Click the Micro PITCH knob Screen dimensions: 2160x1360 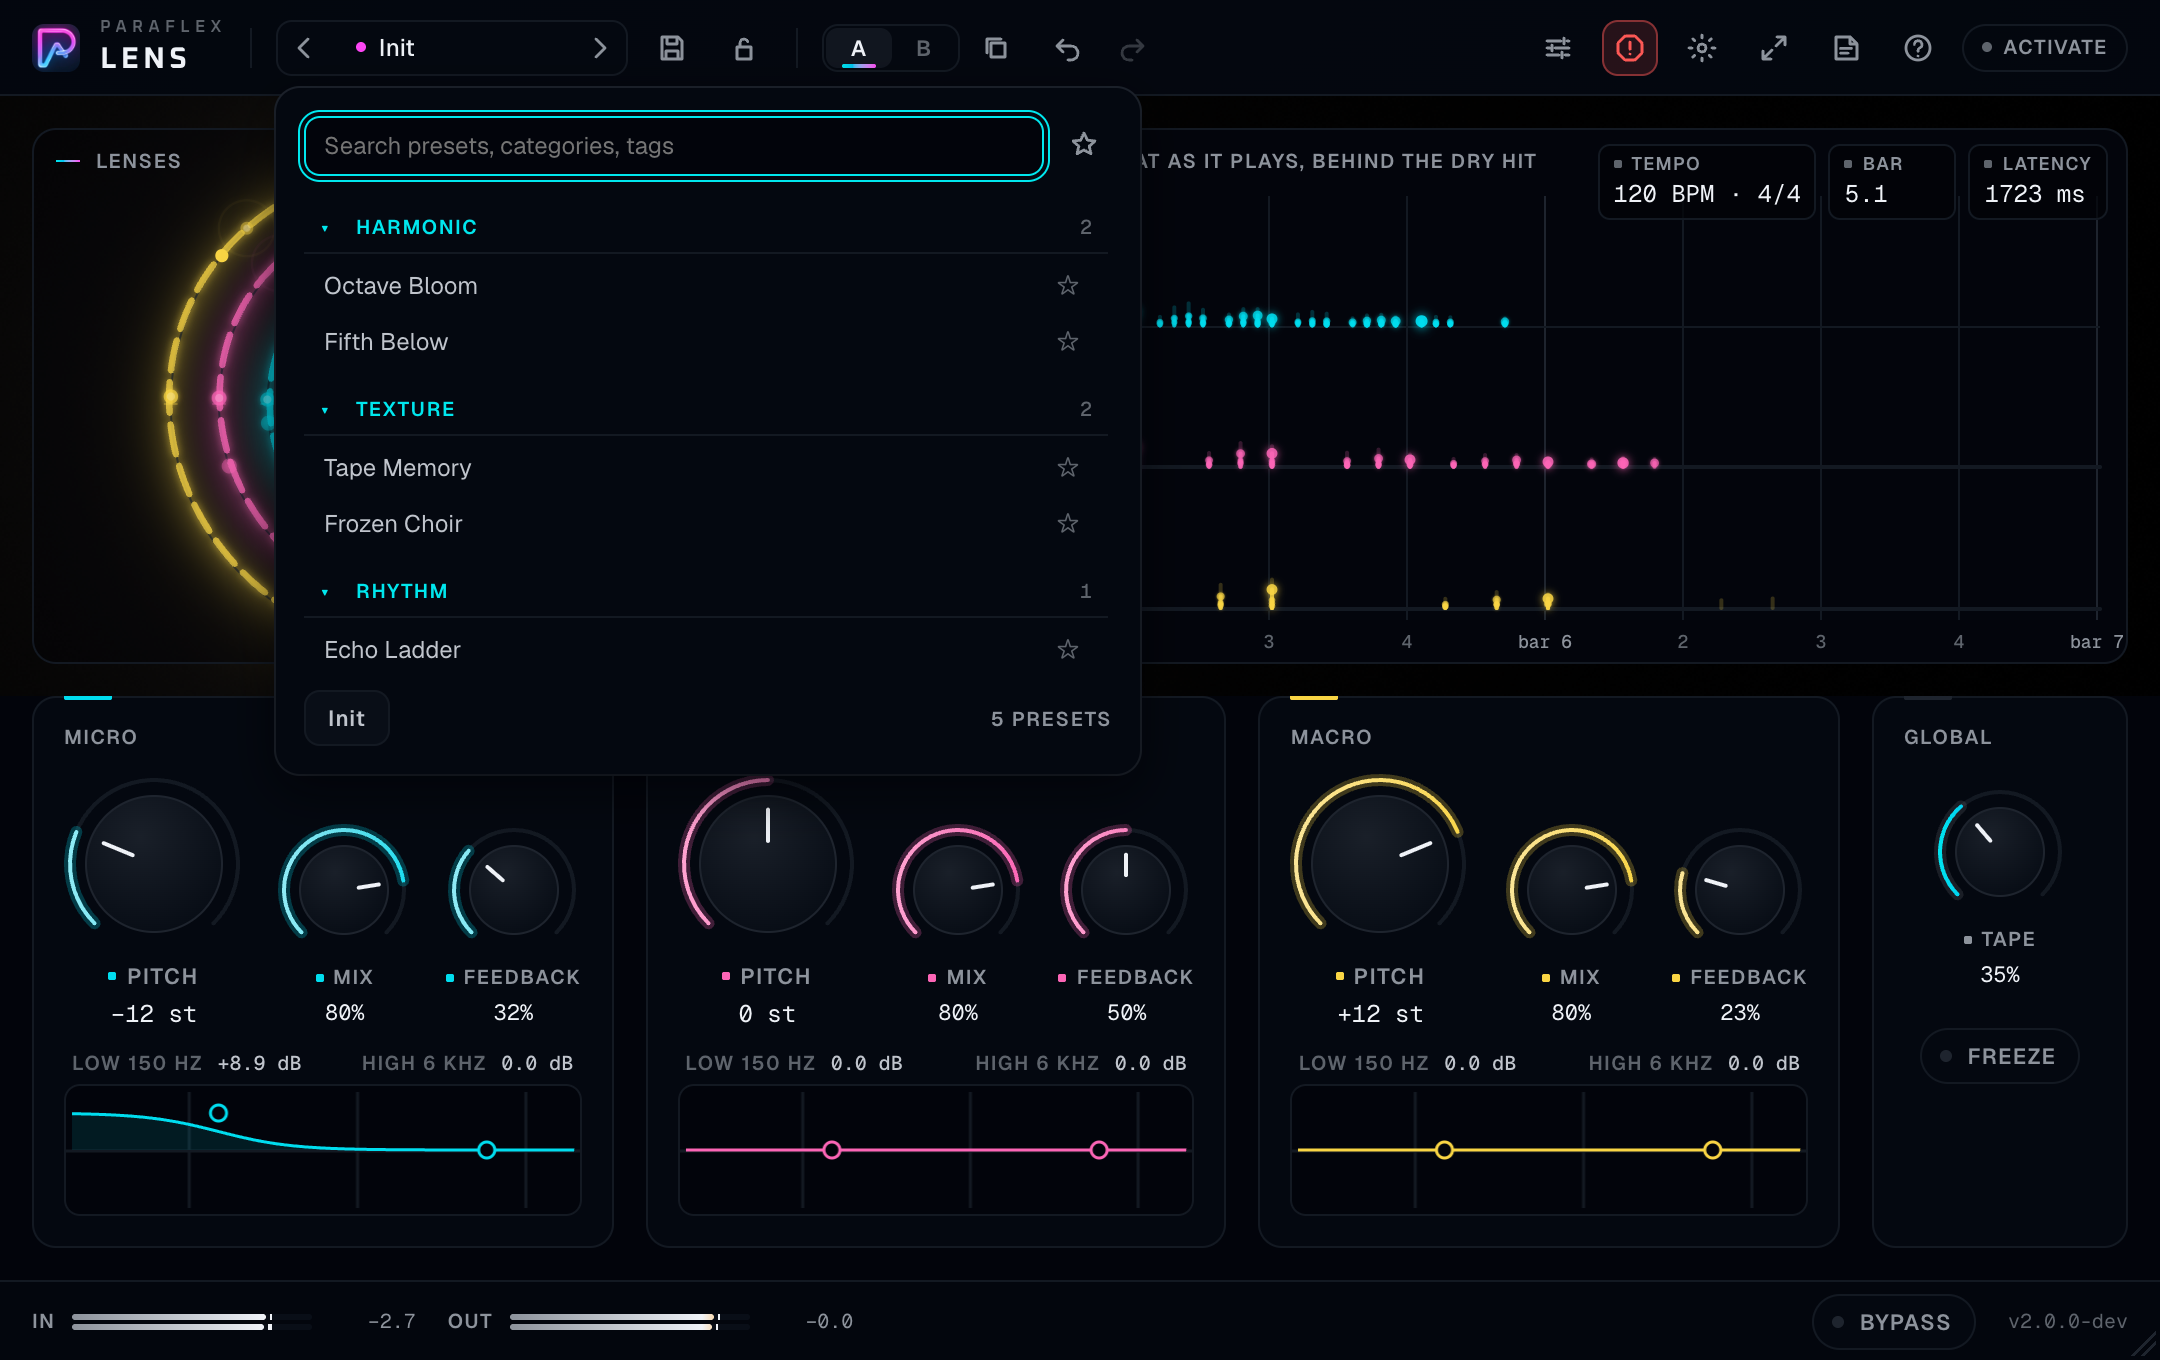(x=153, y=863)
